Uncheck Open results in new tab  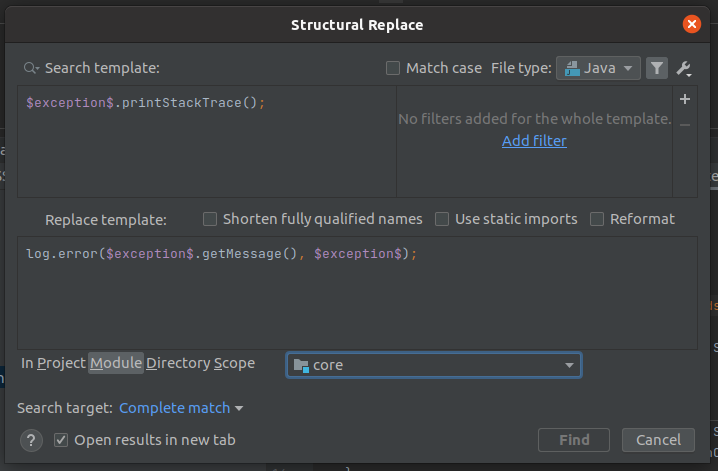coord(62,440)
